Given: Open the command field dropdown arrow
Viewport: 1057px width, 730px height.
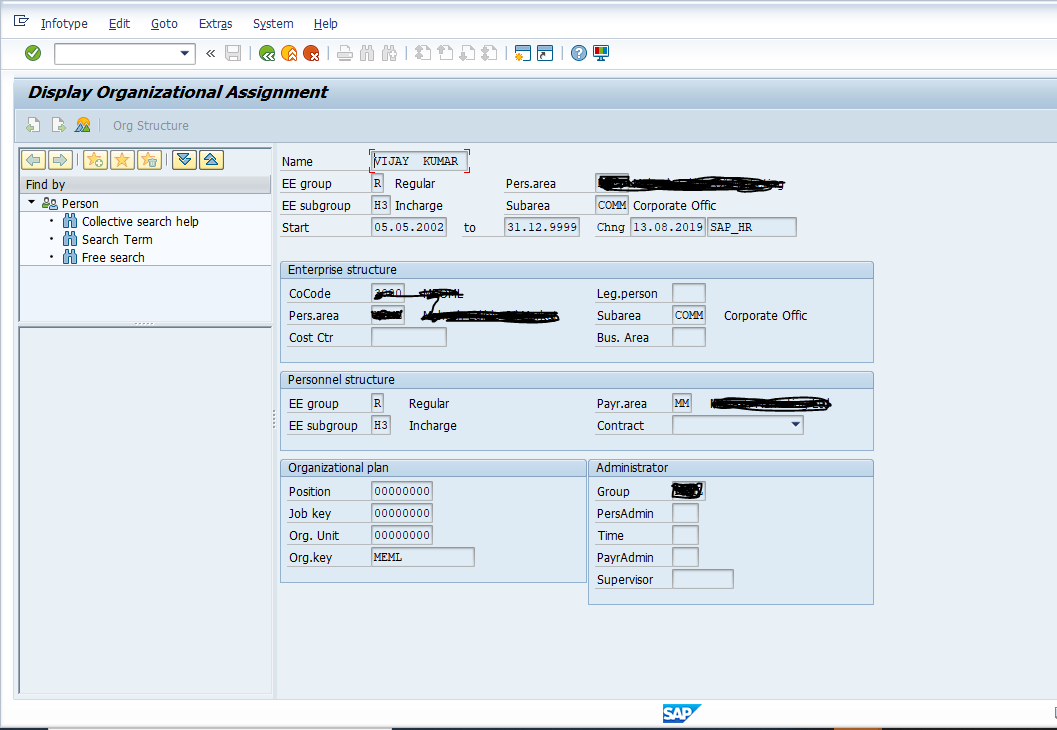Looking at the screenshot, I should point(186,53).
